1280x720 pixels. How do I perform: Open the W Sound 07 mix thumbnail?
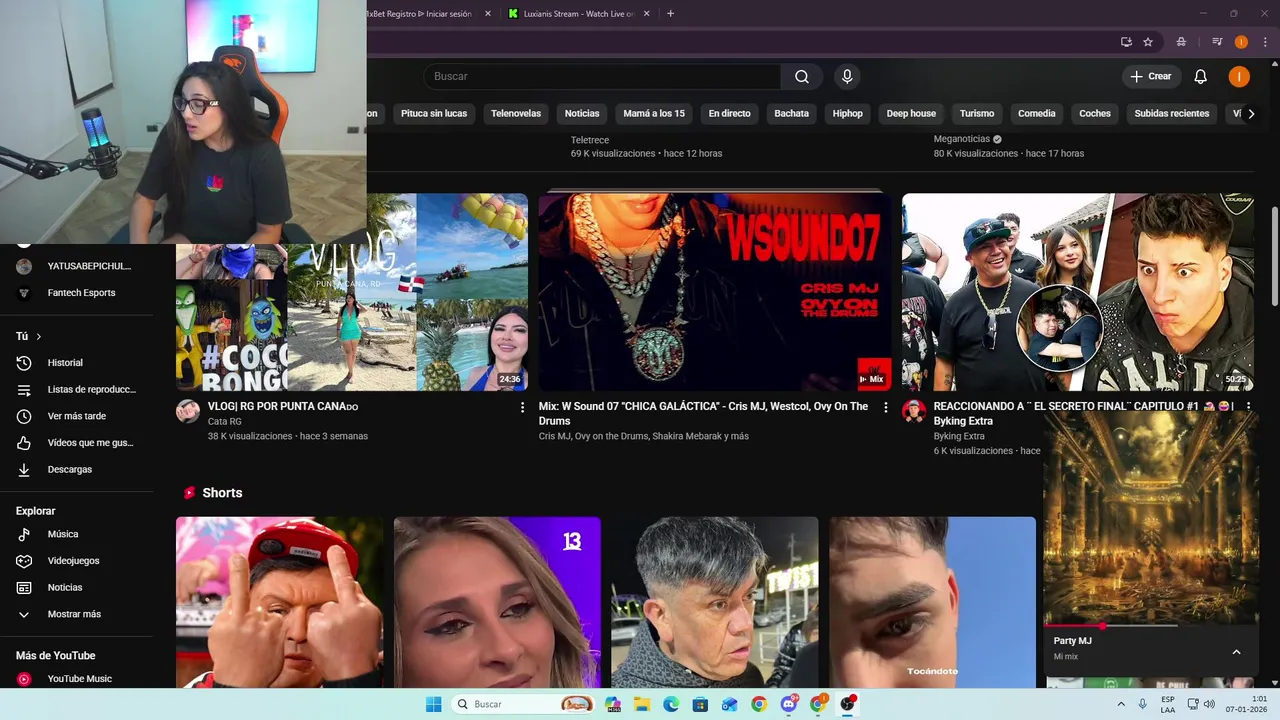point(715,291)
